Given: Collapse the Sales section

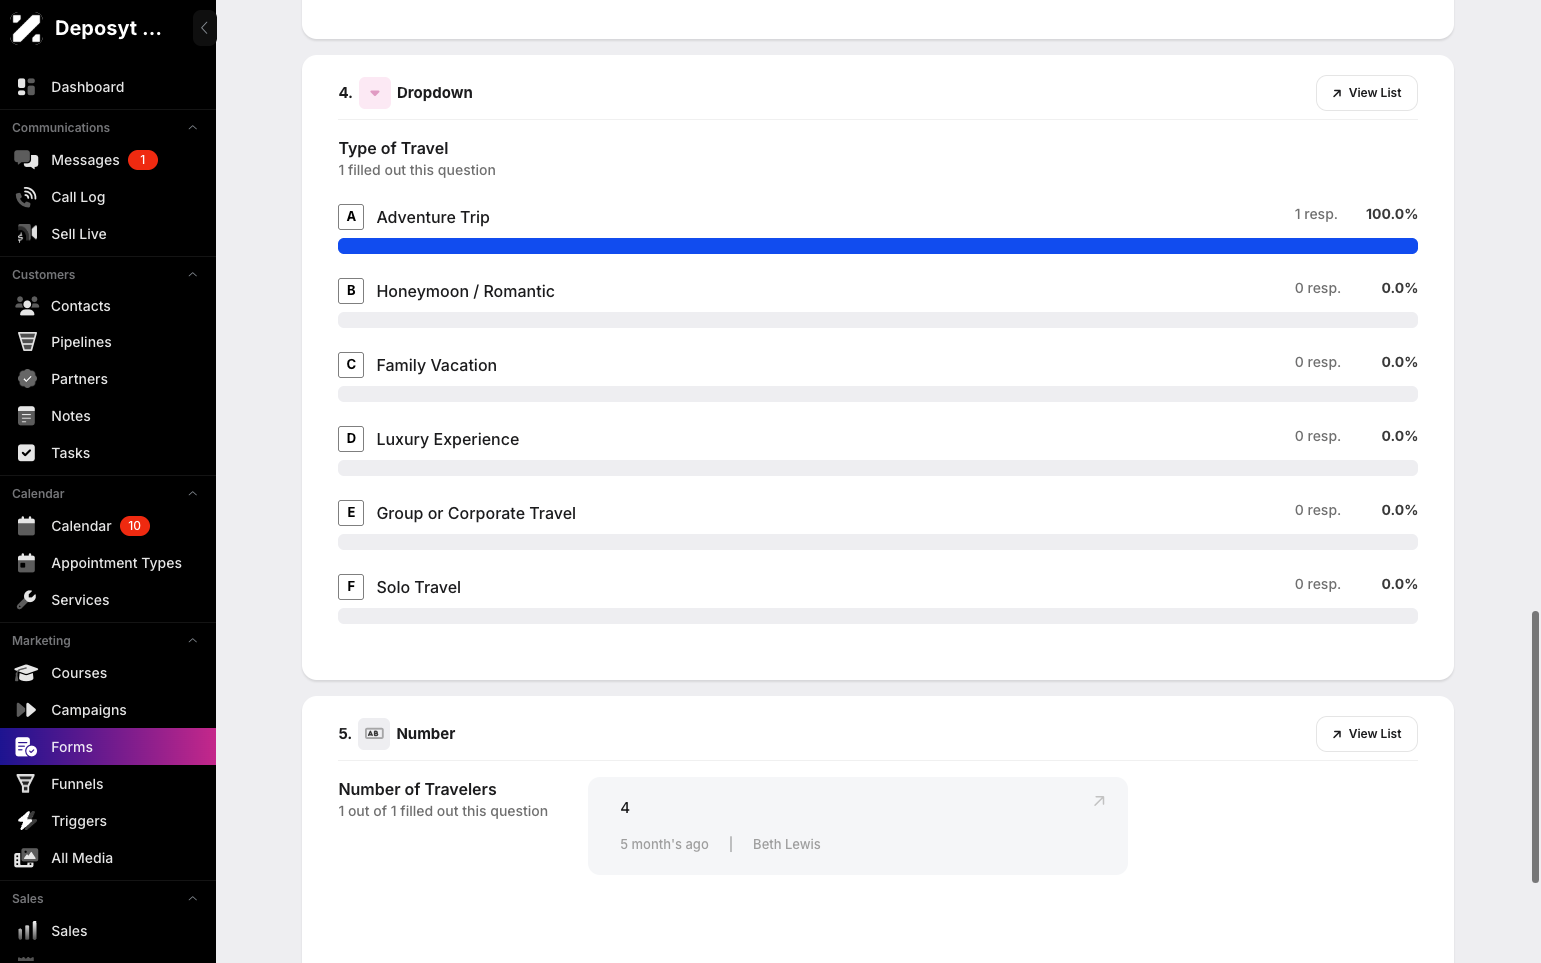Looking at the screenshot, I should 193,899.
